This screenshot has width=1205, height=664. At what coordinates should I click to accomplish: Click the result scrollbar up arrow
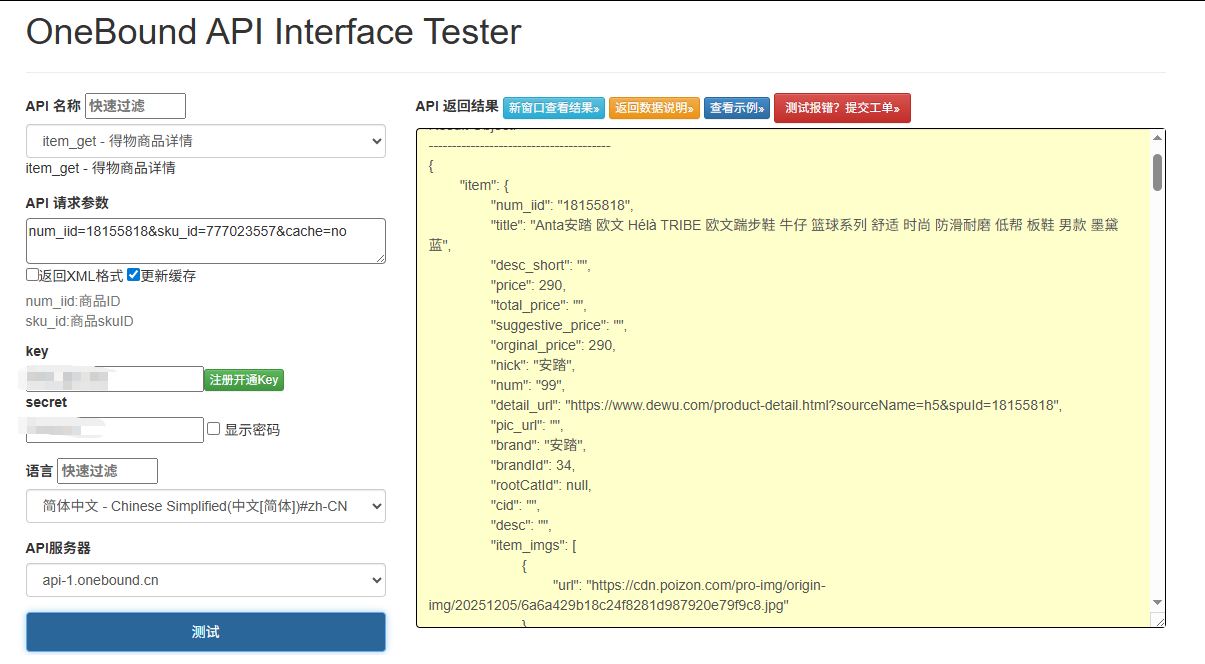(1157, 138)
